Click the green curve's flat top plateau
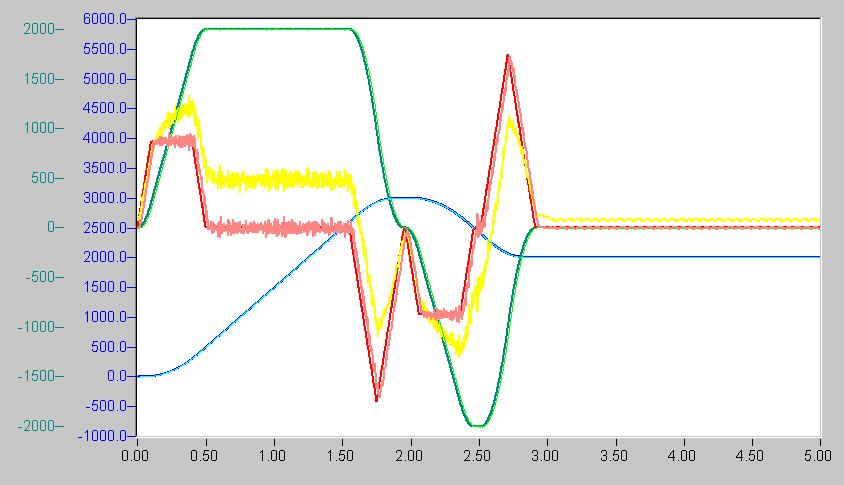 point(278,29)
